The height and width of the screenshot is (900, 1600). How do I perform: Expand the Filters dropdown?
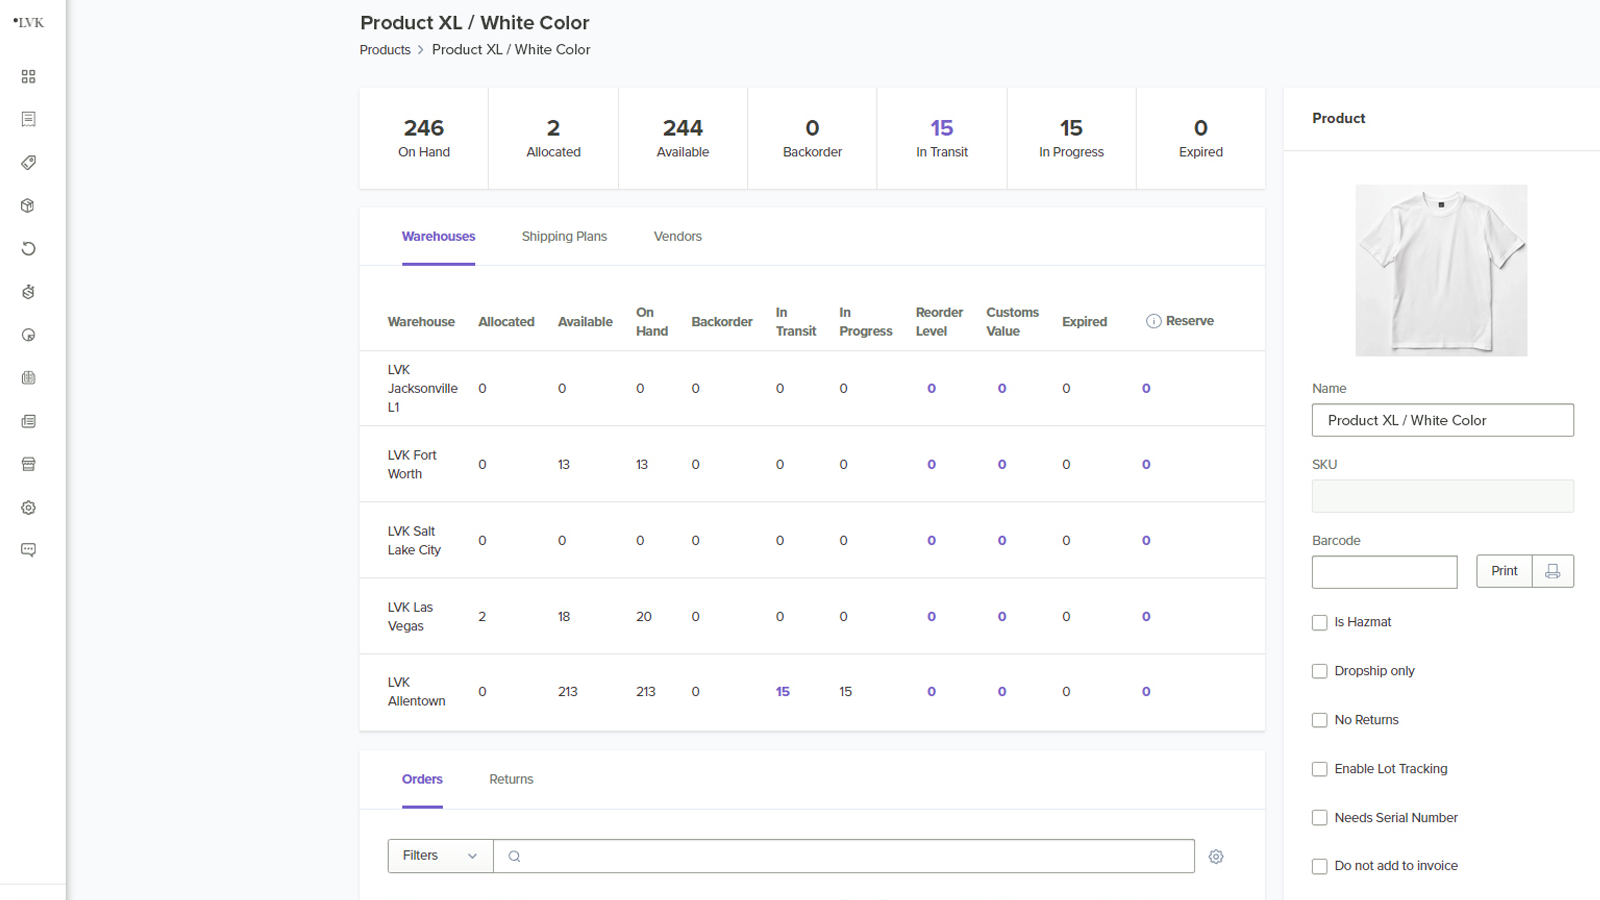[x=440, y=856]
